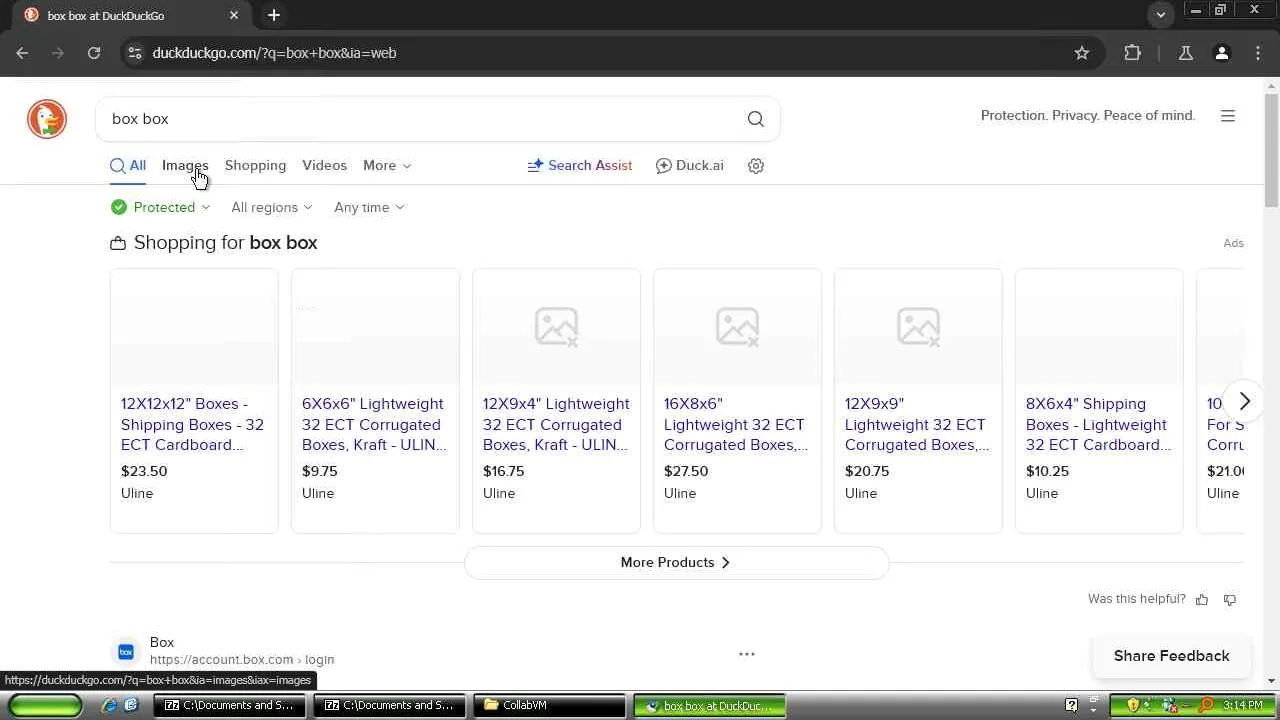This screenshot has height=720, width=1280.
Task: Click the 3:14 PM taskbar clock
Action: [1243, 705]
